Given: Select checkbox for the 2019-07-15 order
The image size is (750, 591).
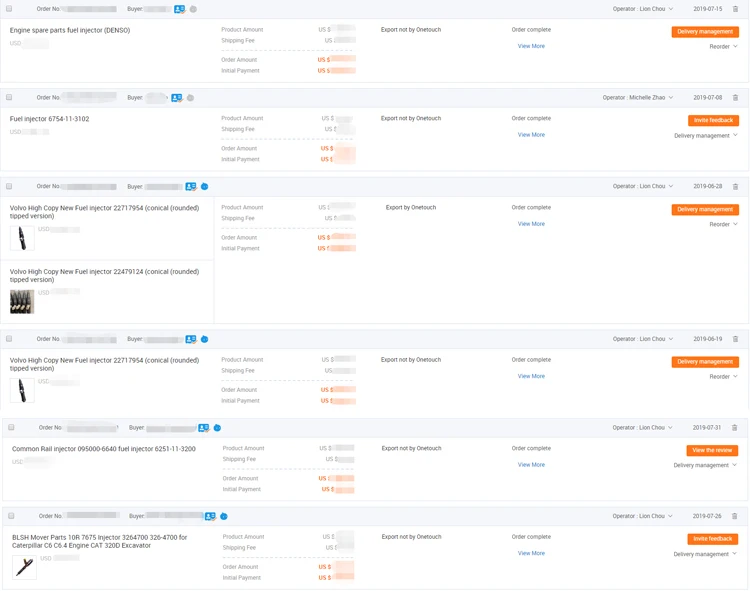Looking at the screenshot, I should click(9, 9).
